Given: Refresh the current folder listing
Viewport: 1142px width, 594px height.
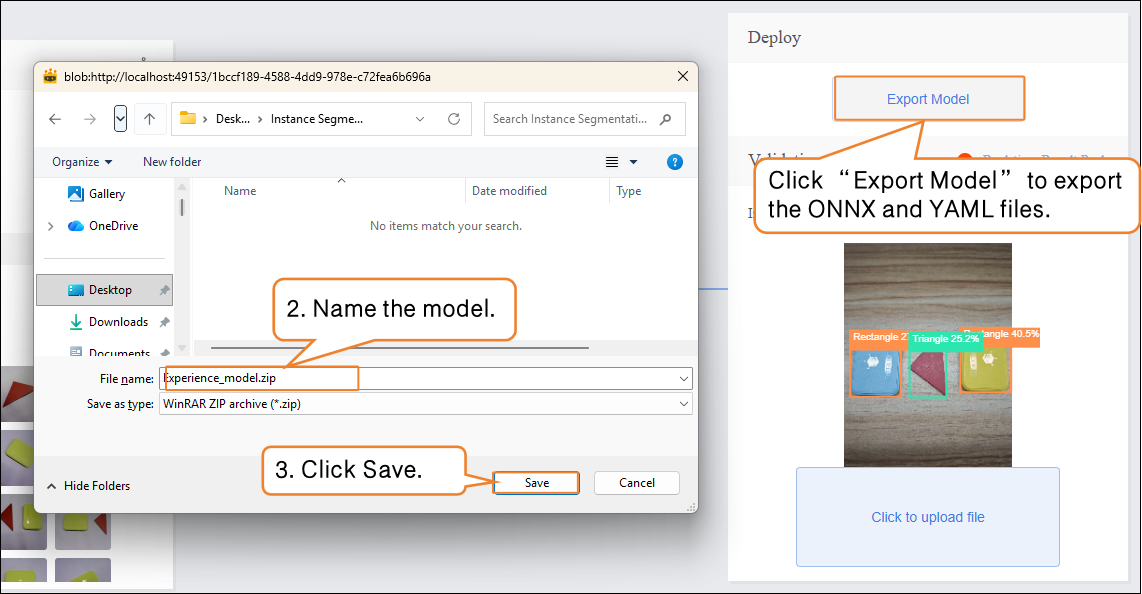Looking at the screenshot, I should point(453,119).
